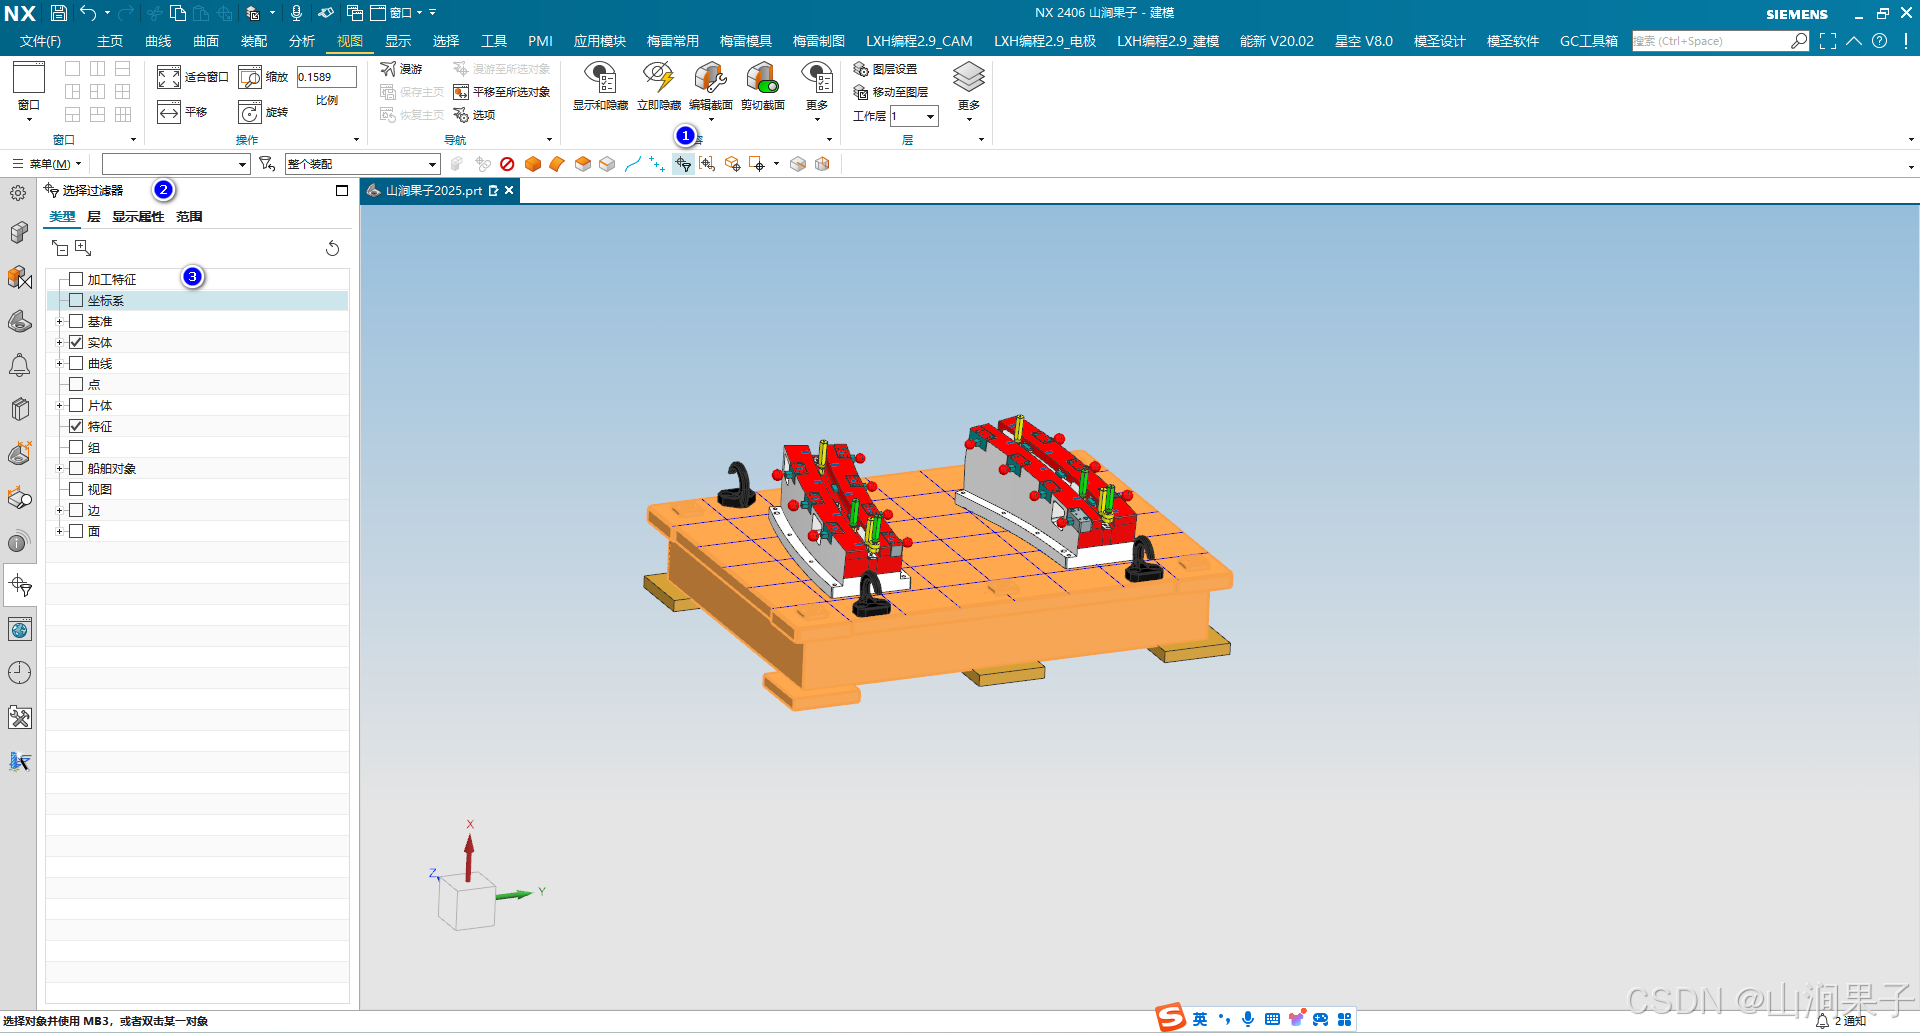Expand the 边 tree node
Viewport: 1920px width, 1033px height.
coord(59,511)
